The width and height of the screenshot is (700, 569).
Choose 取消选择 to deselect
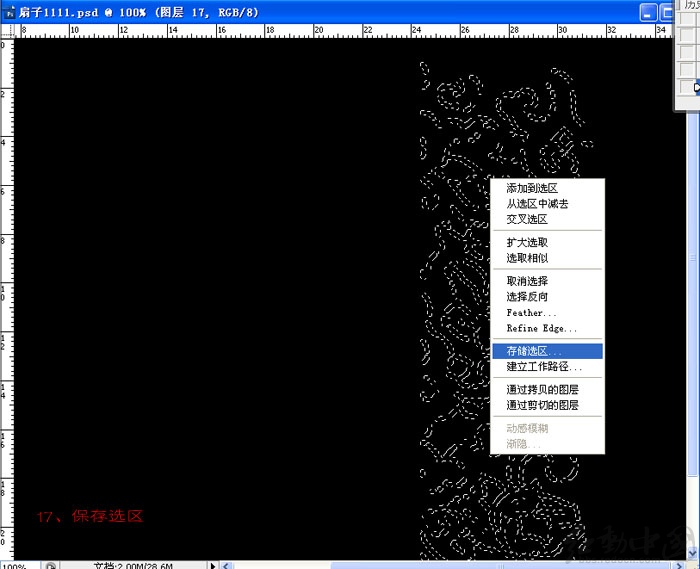click(547, 281)
